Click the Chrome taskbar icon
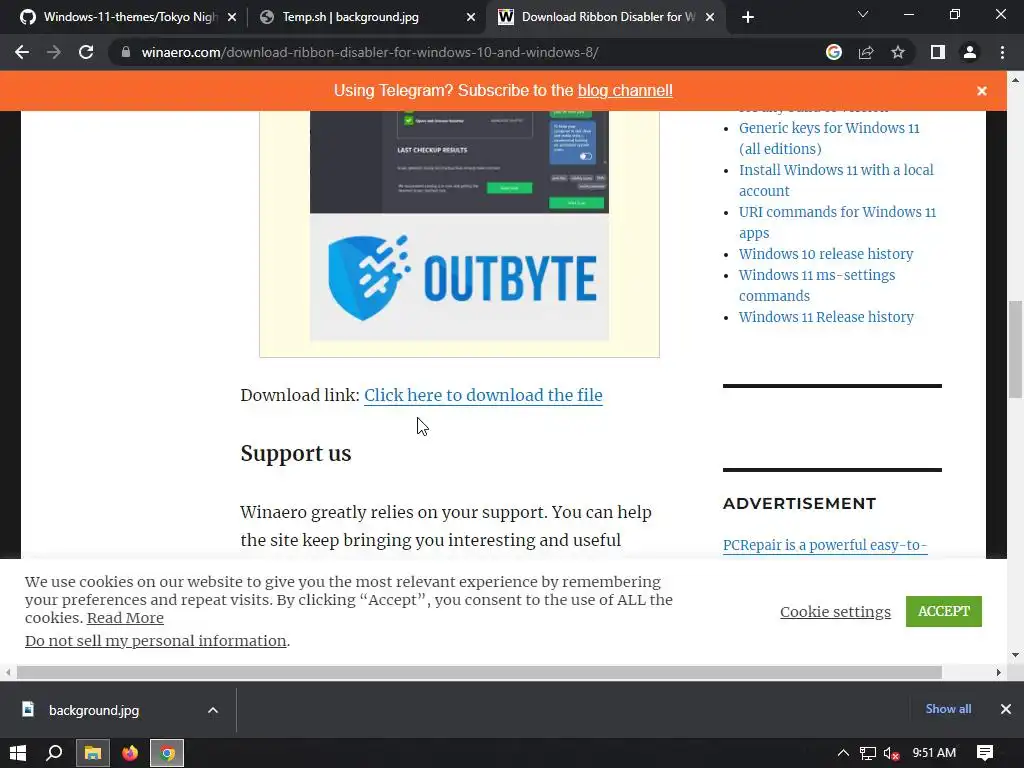 coord(167,753)
